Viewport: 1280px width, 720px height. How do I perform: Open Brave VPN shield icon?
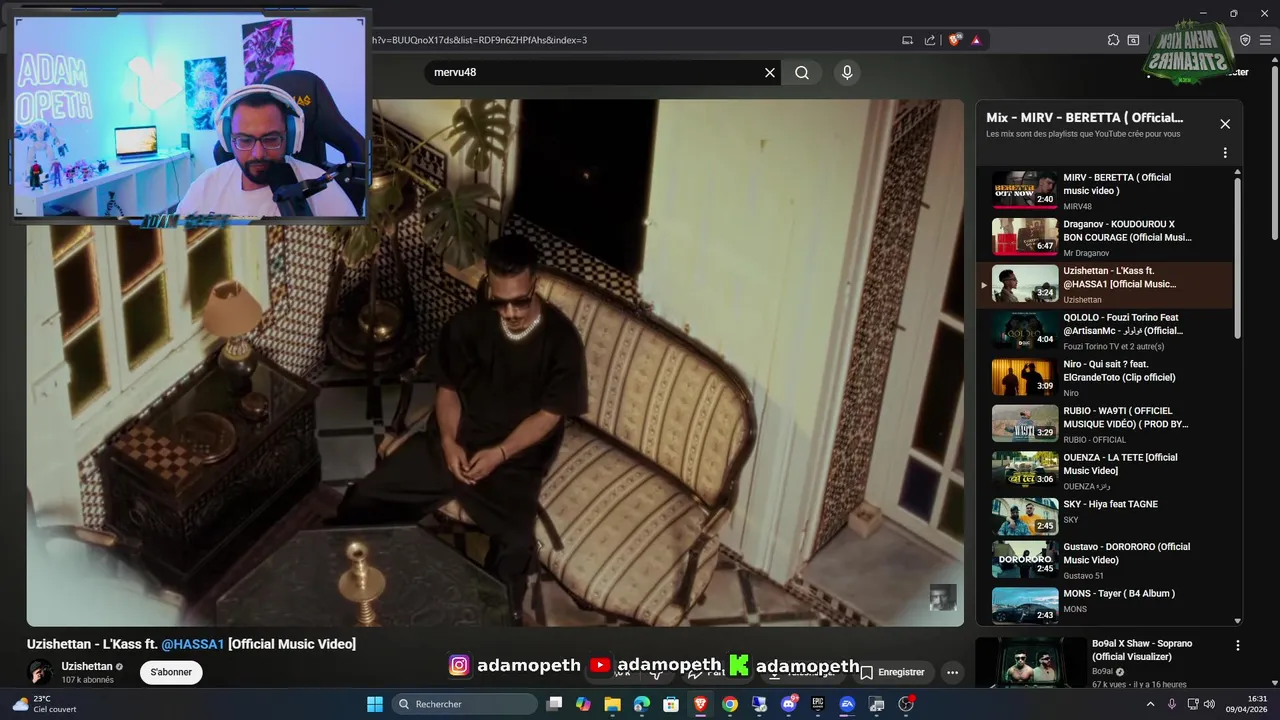click(x=1245, y=40)
